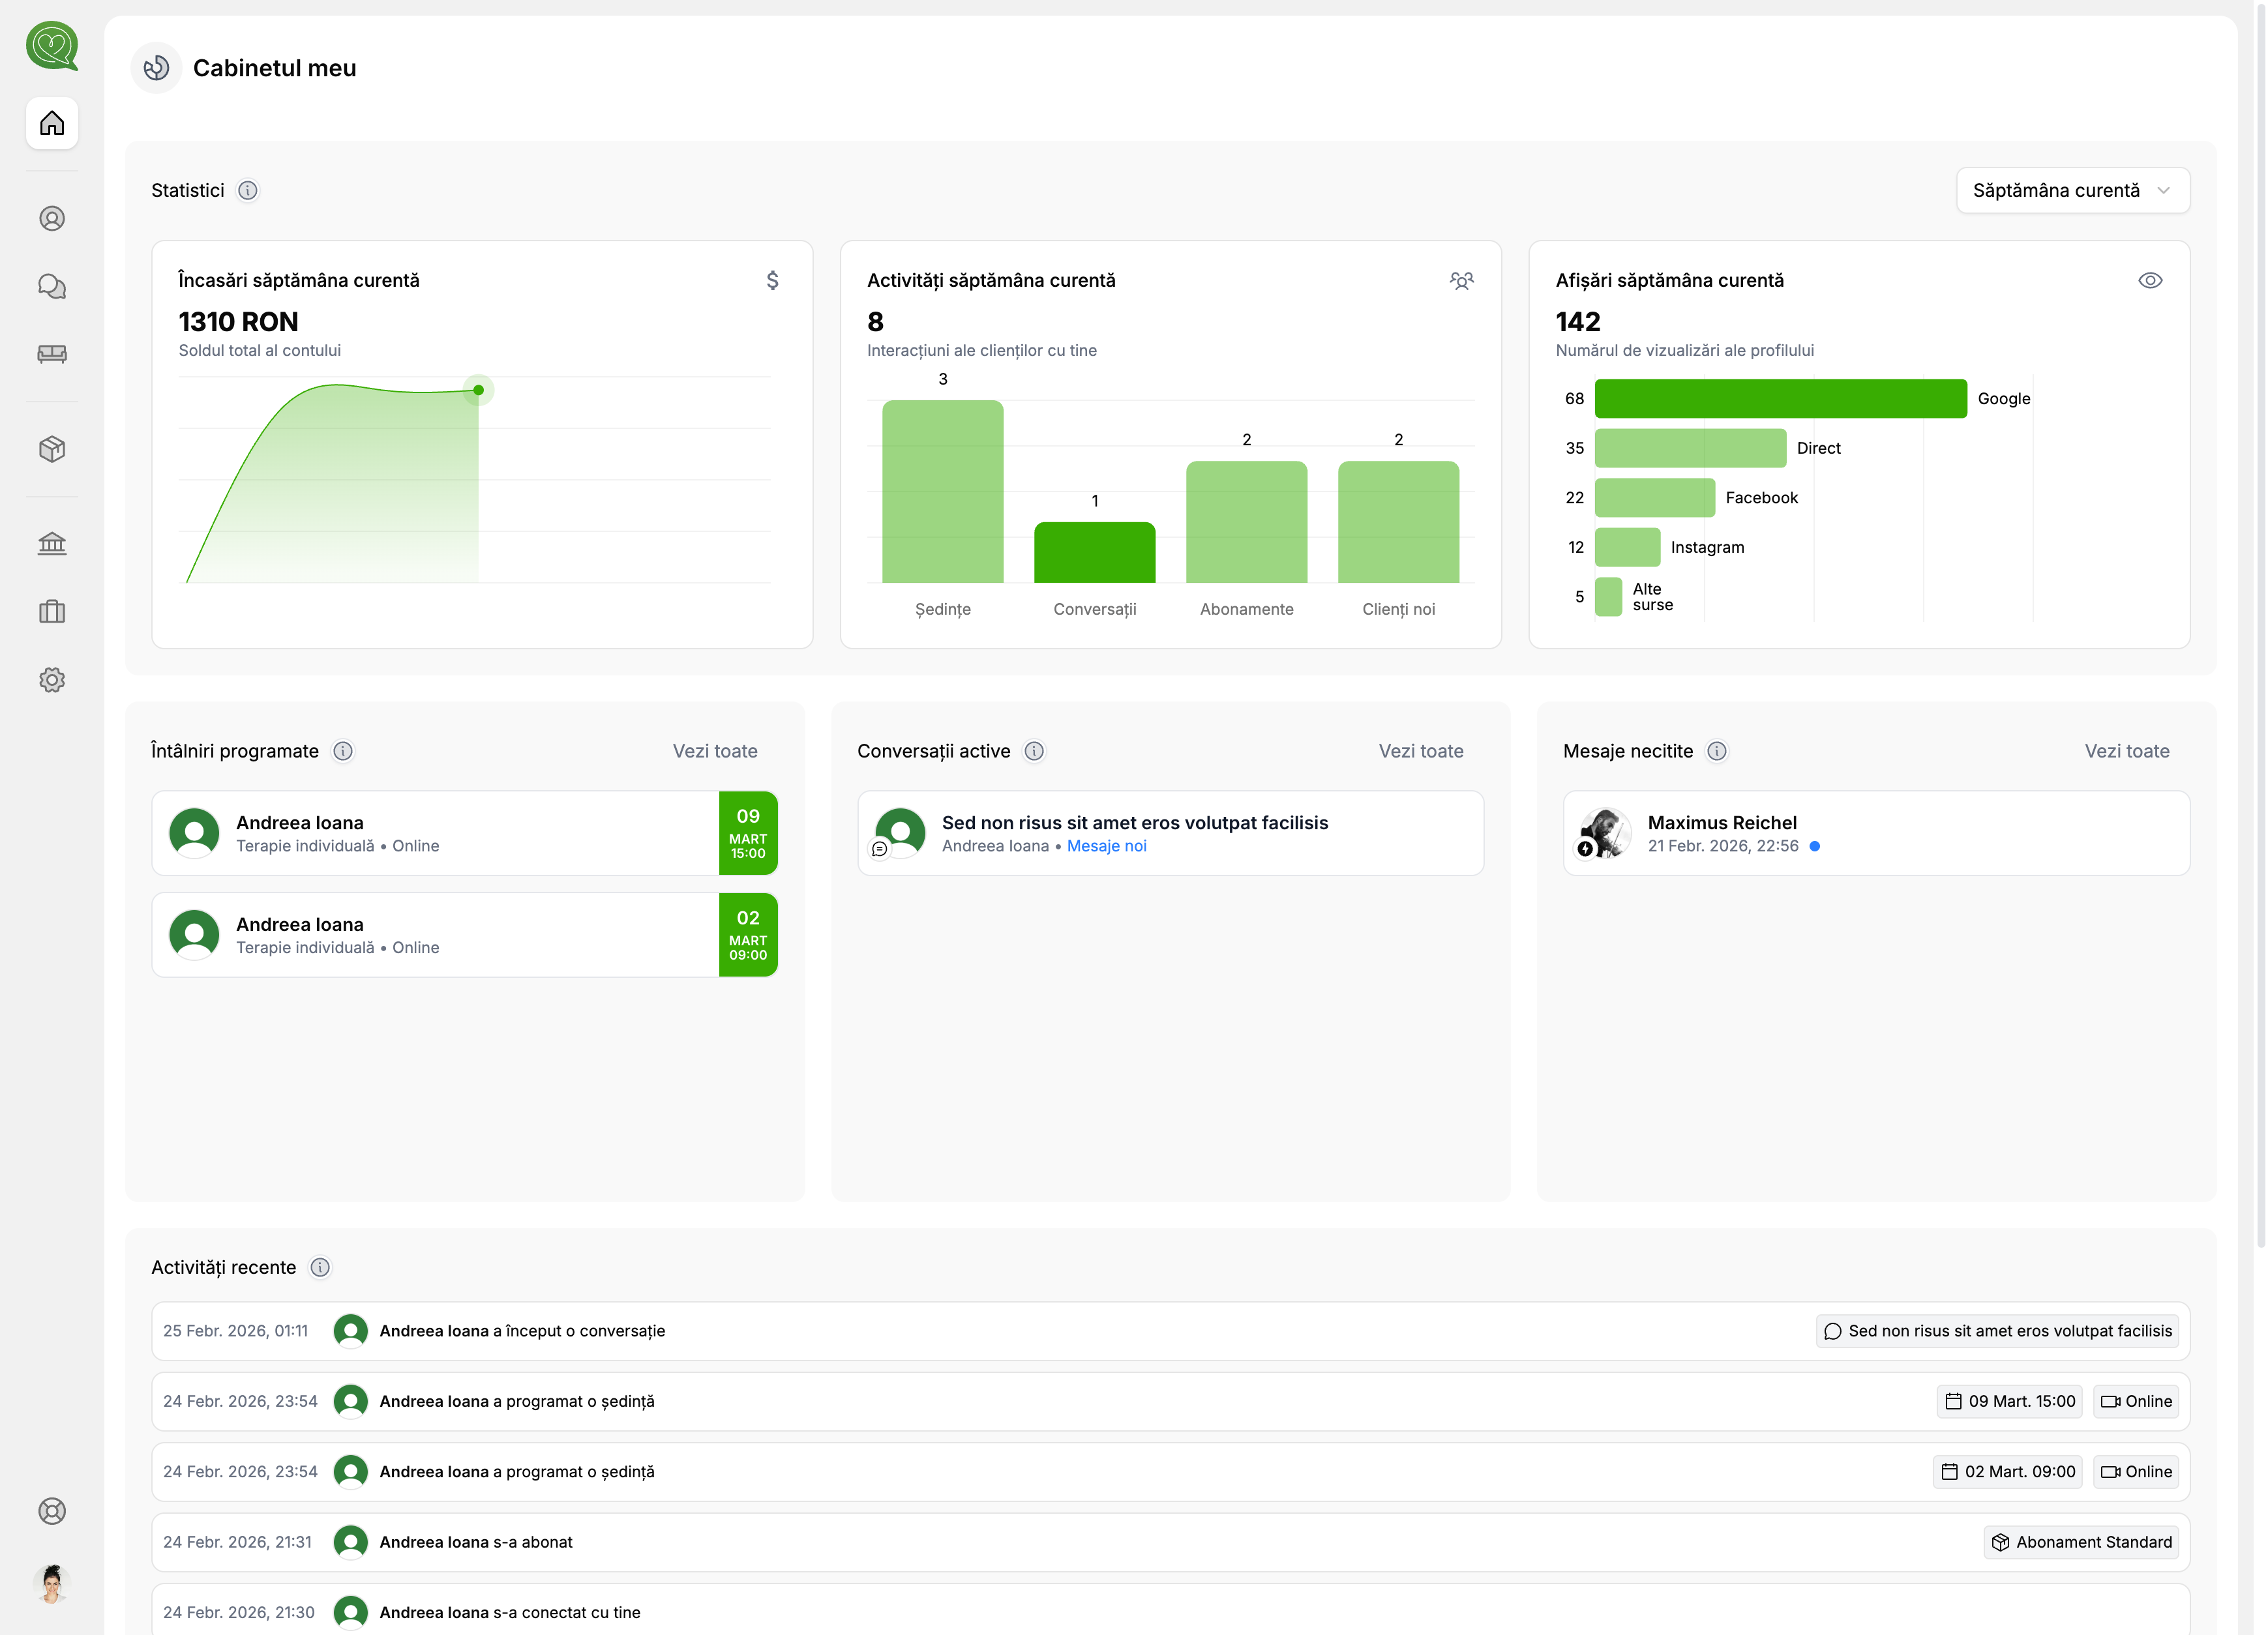Open the package subscriptions sidebar icon
The image size is (2268, 1635).
tap(52, 449)
